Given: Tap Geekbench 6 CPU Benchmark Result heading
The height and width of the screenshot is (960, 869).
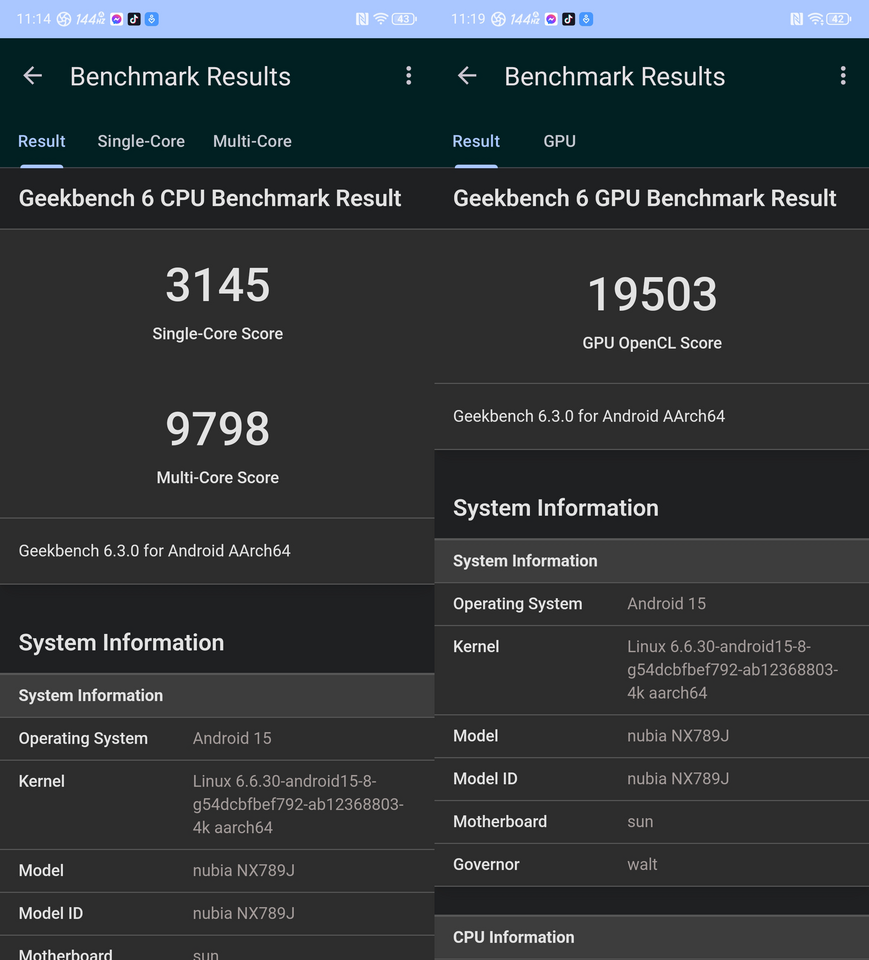Looking at the screenshot, I should pyautogui.click(x=210, y=198).
